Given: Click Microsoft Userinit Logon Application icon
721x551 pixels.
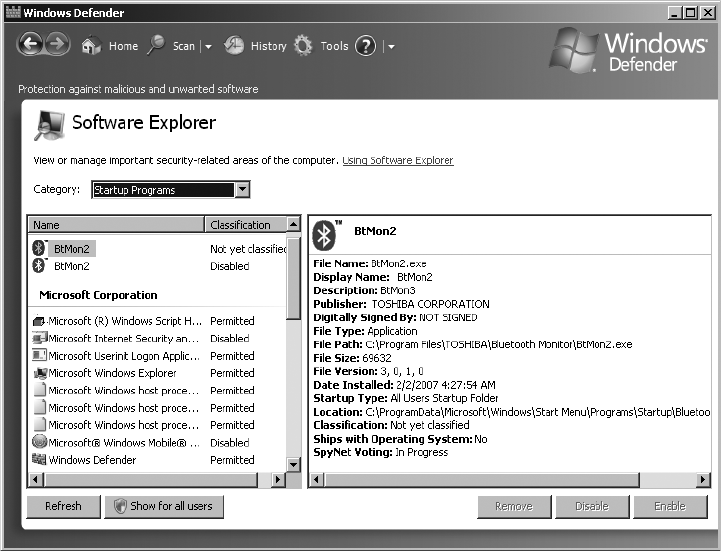Looking at the screenshot, I should click(x=40, y=355).
